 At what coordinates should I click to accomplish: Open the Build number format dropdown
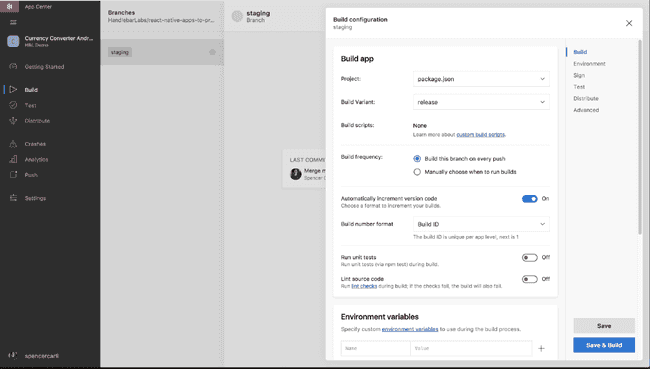[x=481, y=224]
